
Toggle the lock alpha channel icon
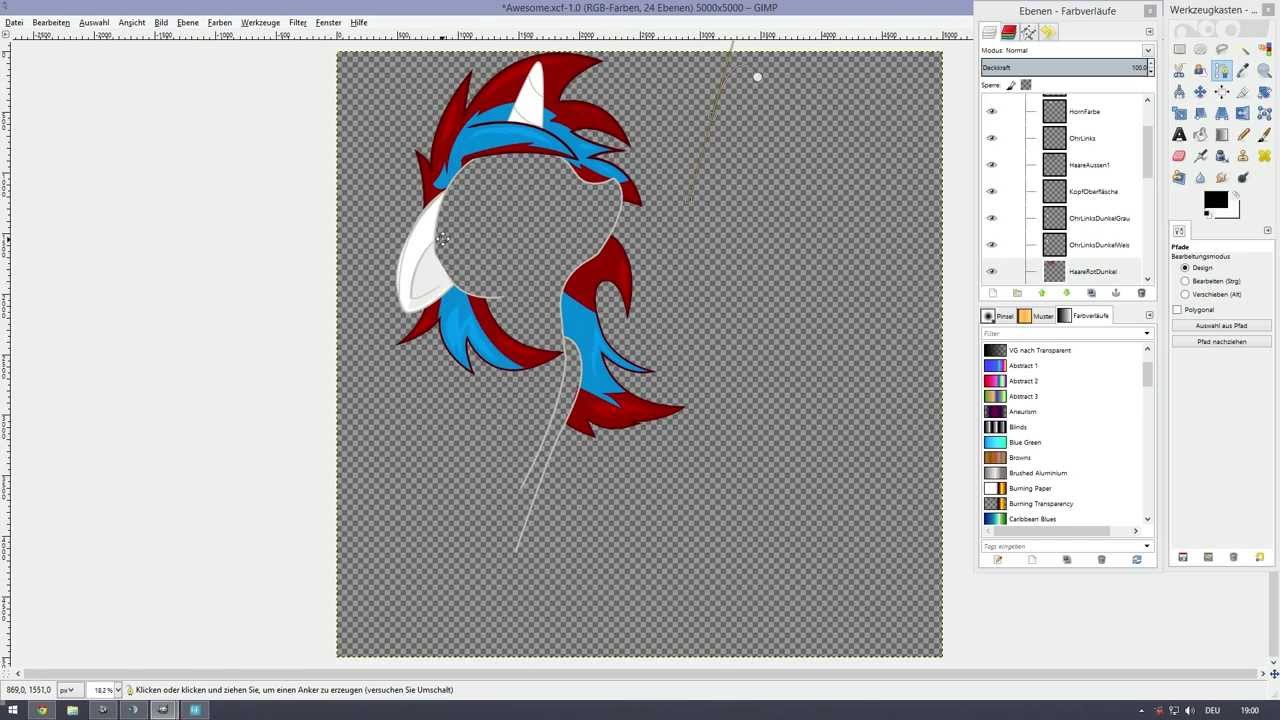(x=1025, y=85)
